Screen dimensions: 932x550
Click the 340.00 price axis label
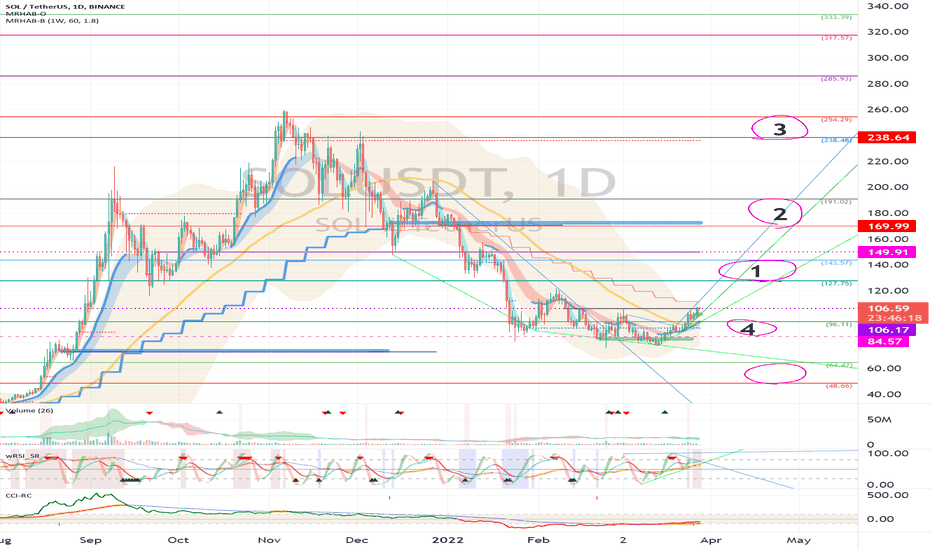pyautogui.click(x=887, y=6)
